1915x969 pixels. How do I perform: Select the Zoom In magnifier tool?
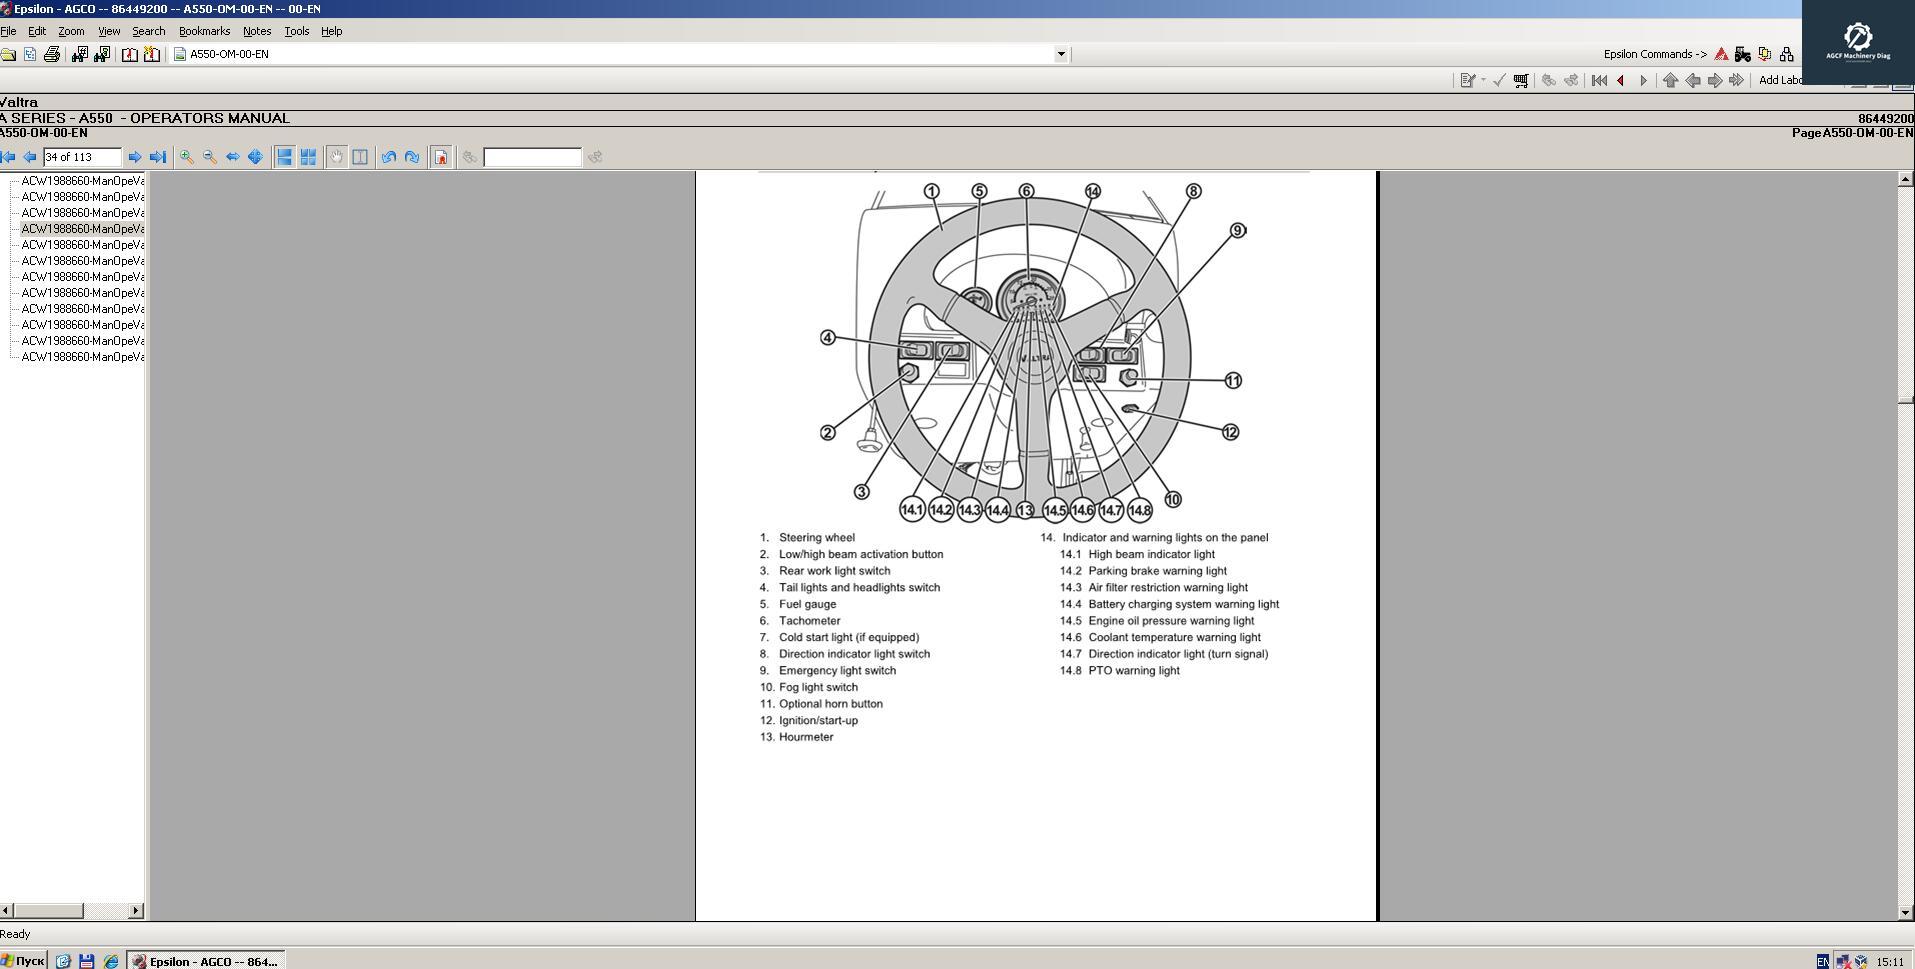point(186,157)
